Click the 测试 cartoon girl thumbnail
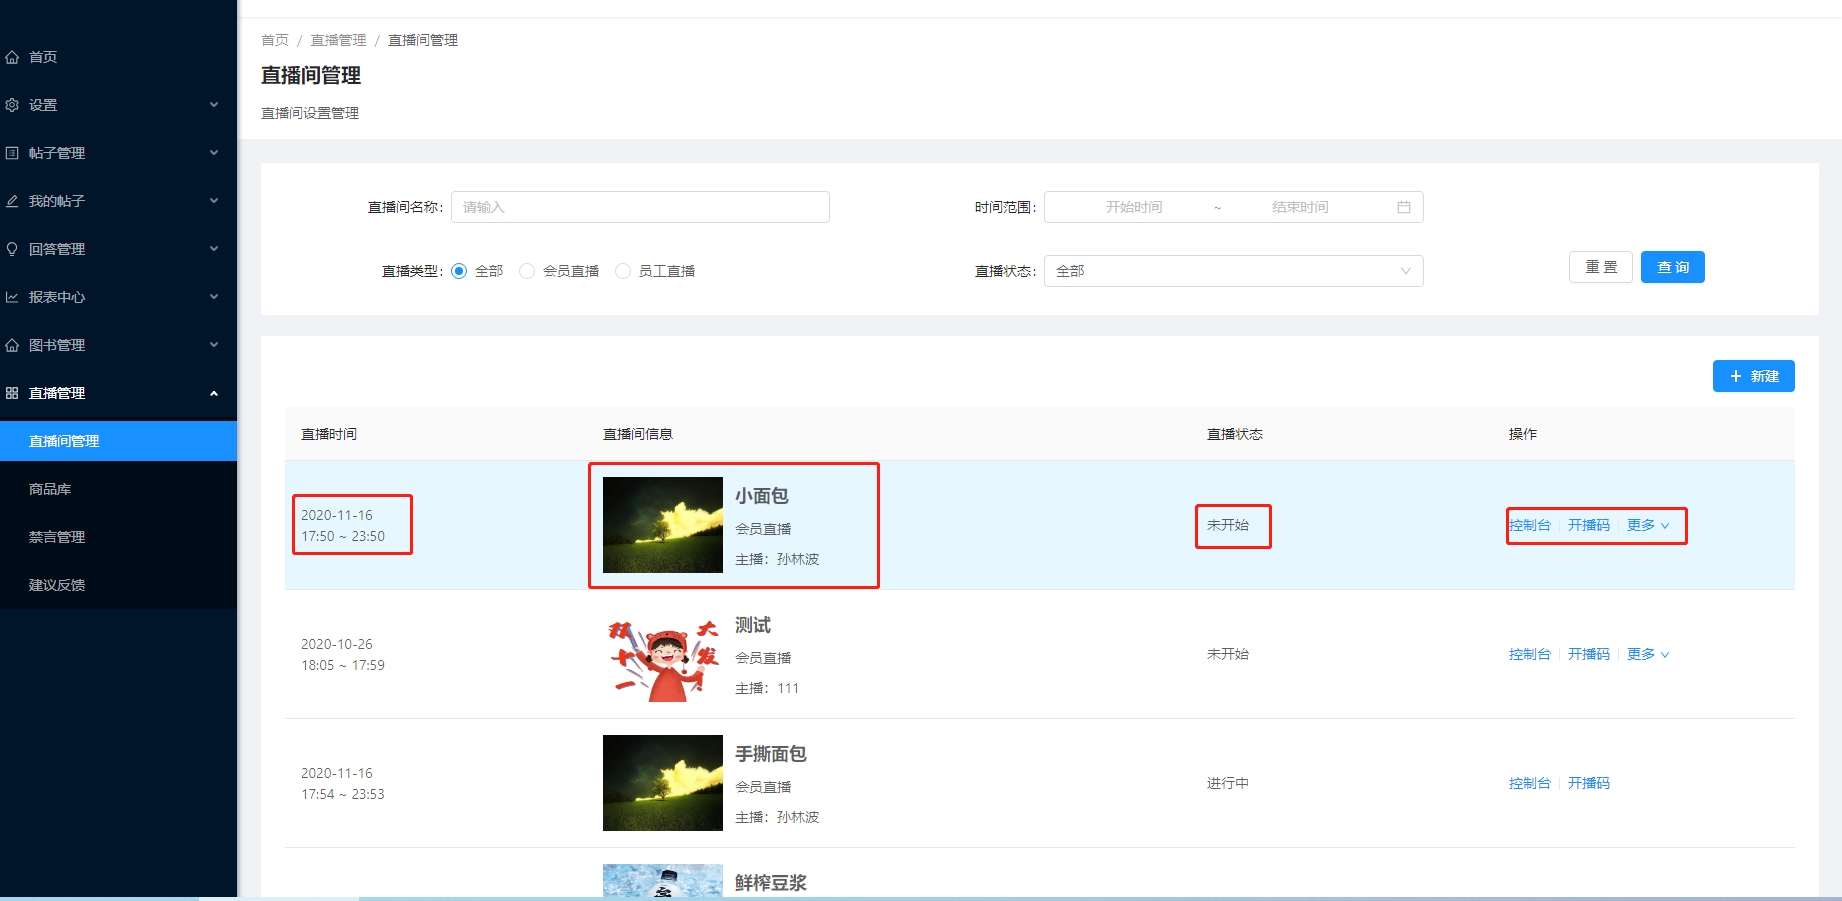Viewport: 1842px width, 901px height. coord(663,654)
